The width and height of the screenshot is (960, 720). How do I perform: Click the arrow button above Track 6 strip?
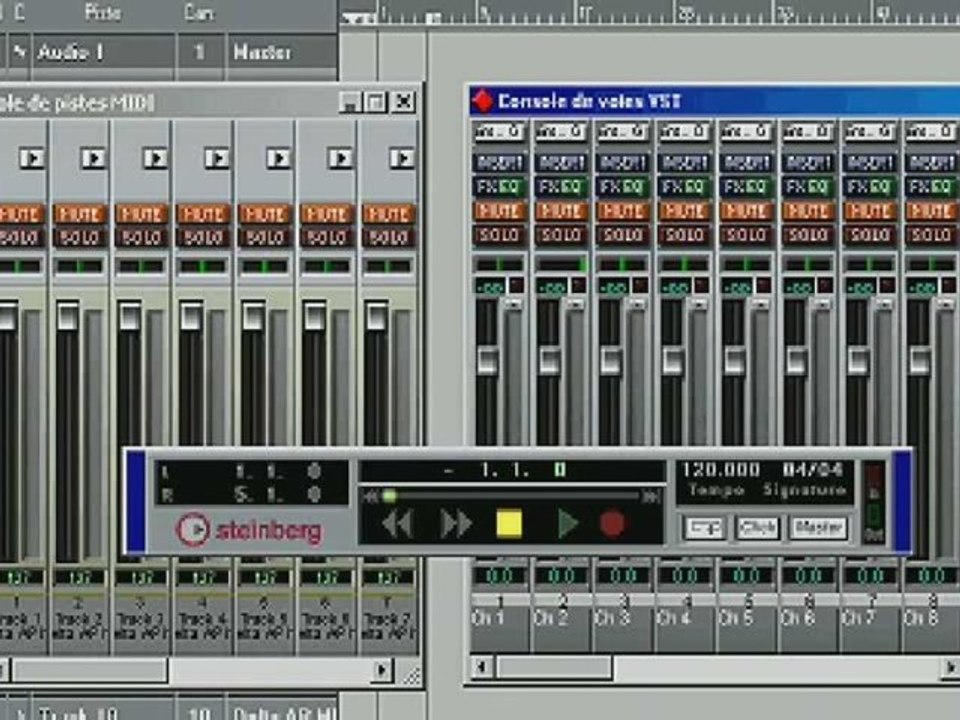point(340,159)
